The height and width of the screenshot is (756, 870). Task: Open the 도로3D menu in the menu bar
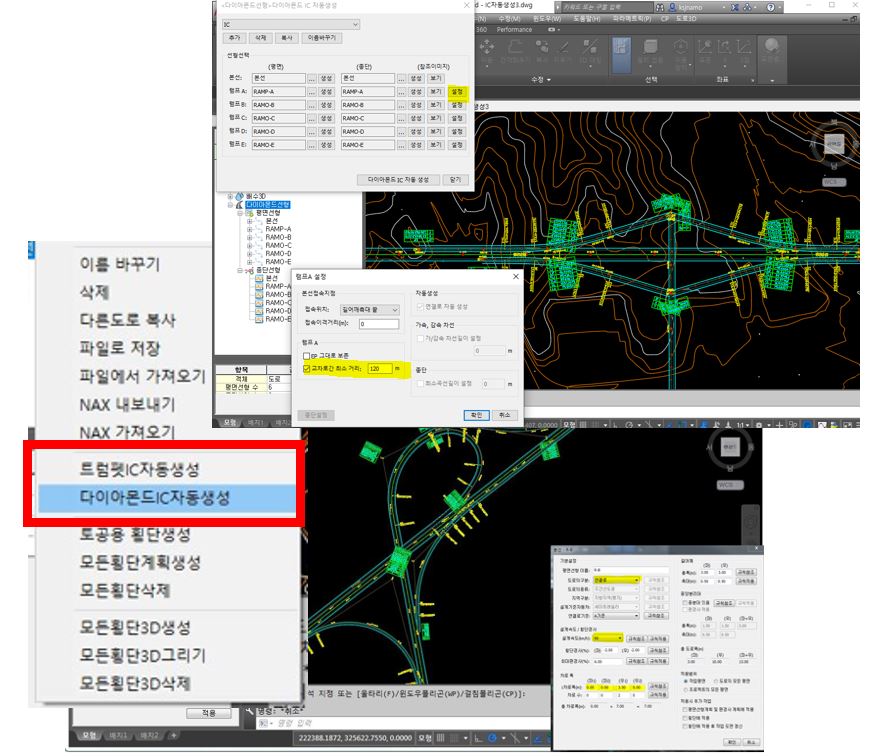pyautogui.click(x=686, y=19)
